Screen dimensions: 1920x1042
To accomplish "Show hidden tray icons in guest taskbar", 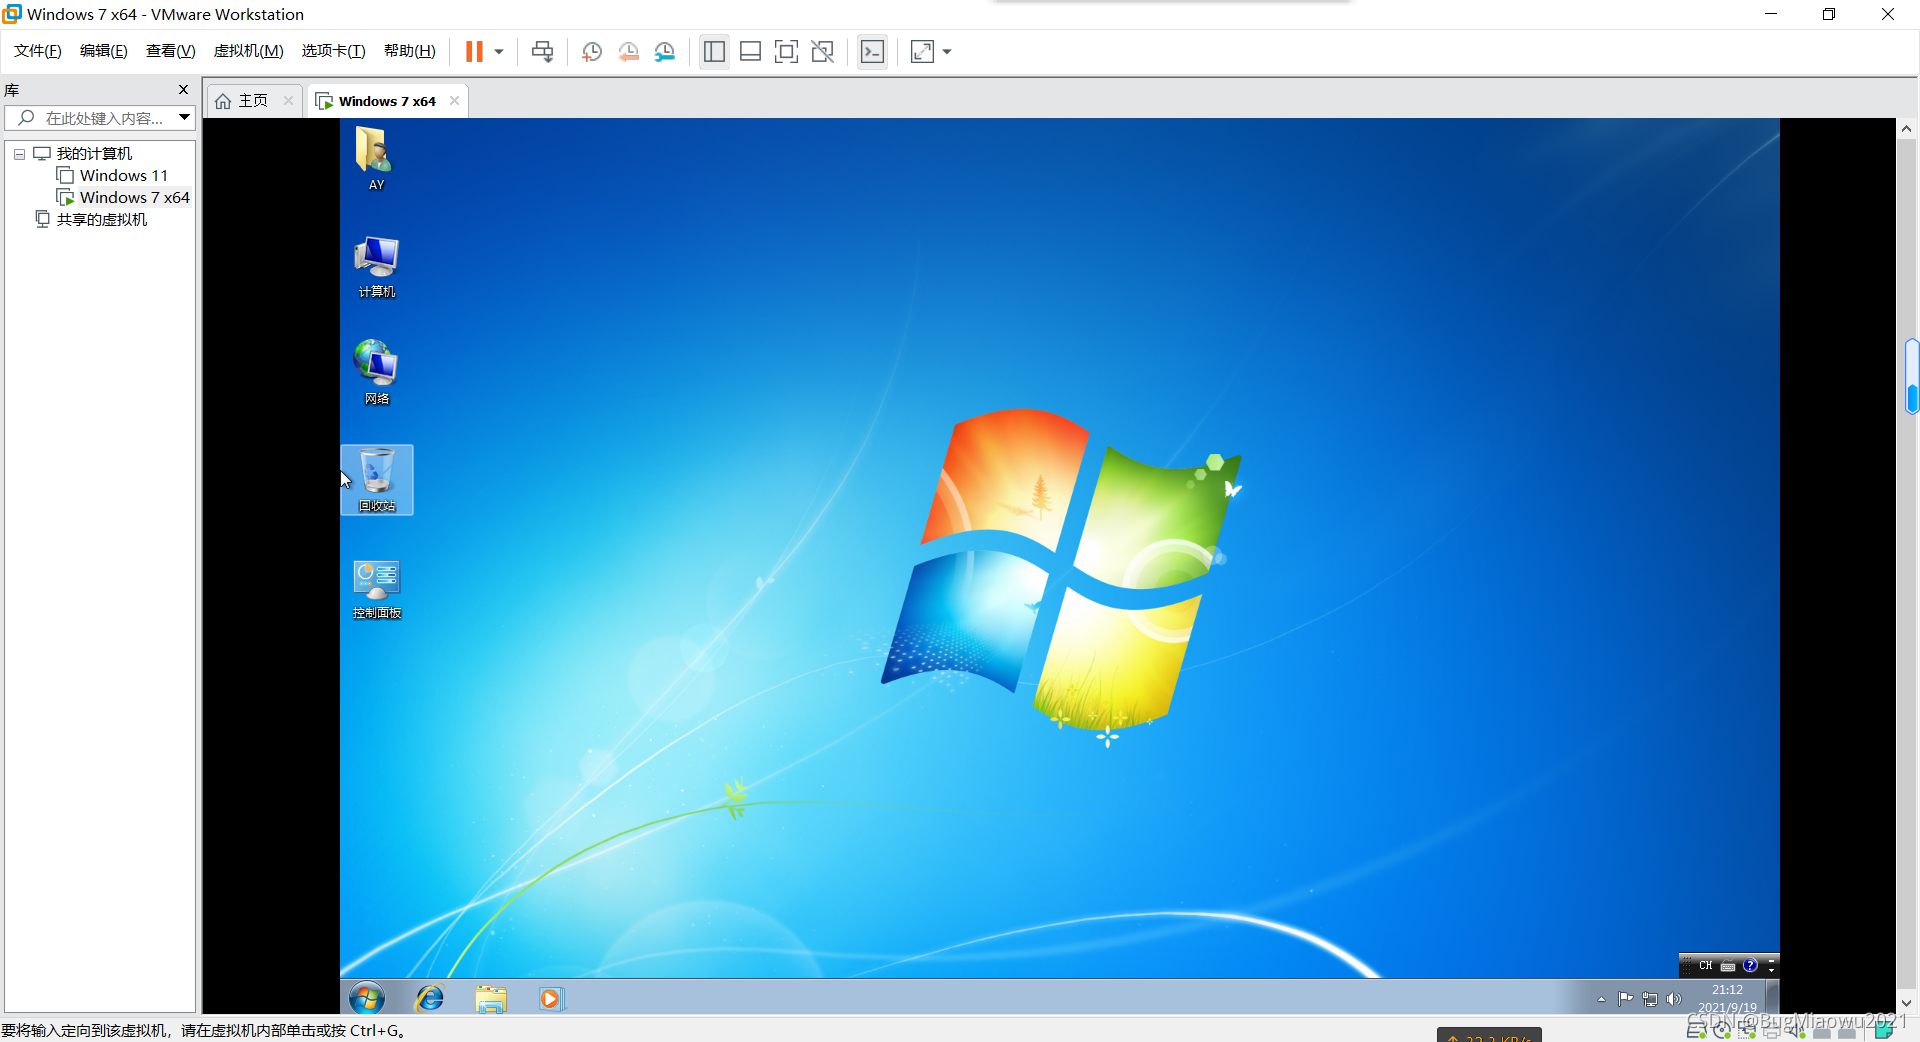I will 1601,999.
